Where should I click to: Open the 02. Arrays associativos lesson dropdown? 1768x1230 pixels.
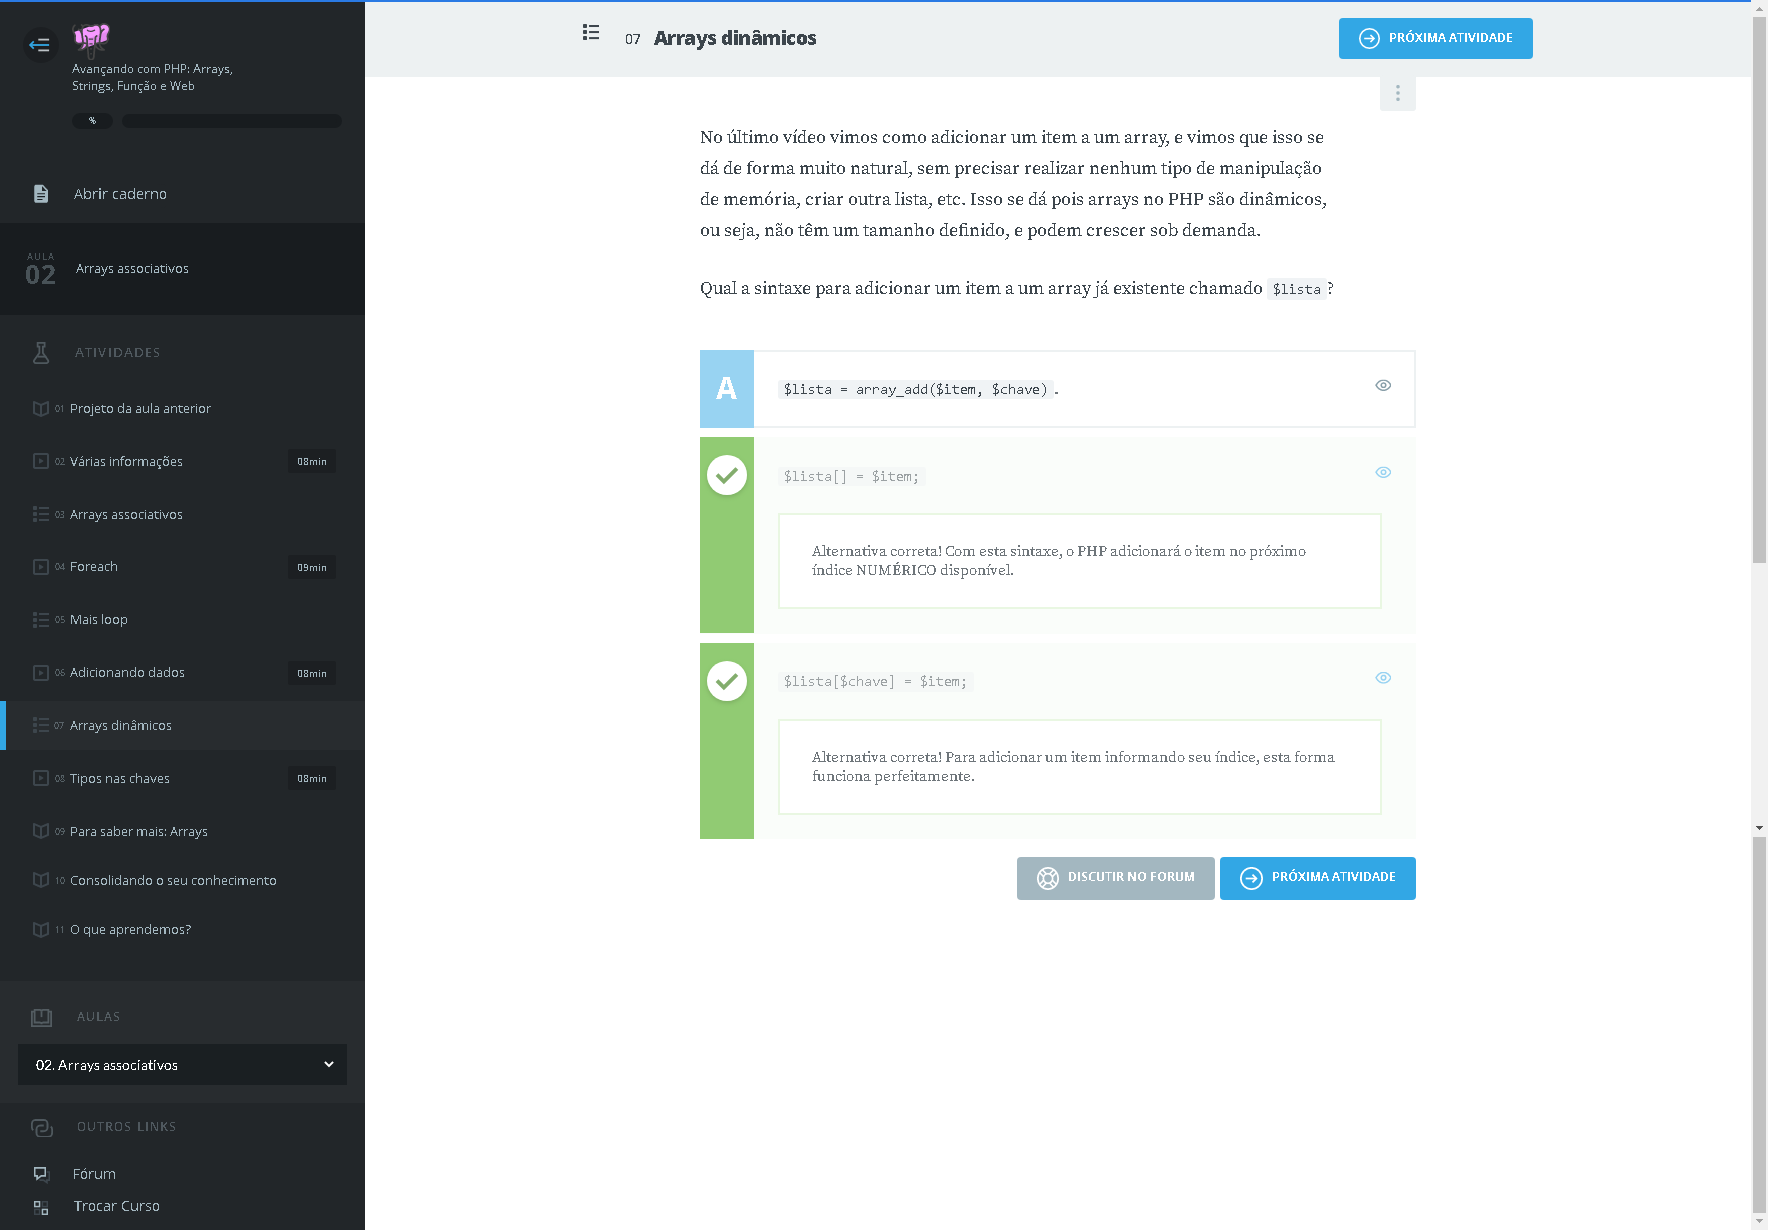point(182,1065)
